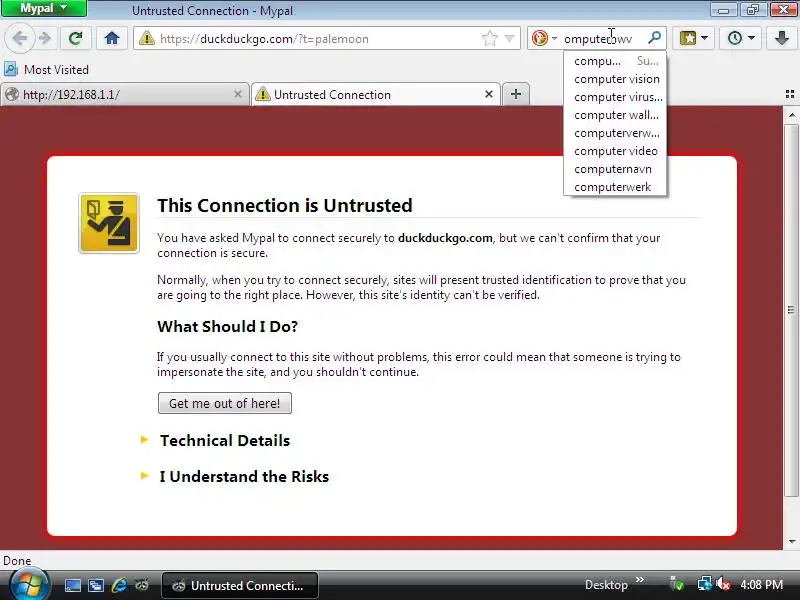
Task: Open the tab groups grid icon
Action: (790, 94)
